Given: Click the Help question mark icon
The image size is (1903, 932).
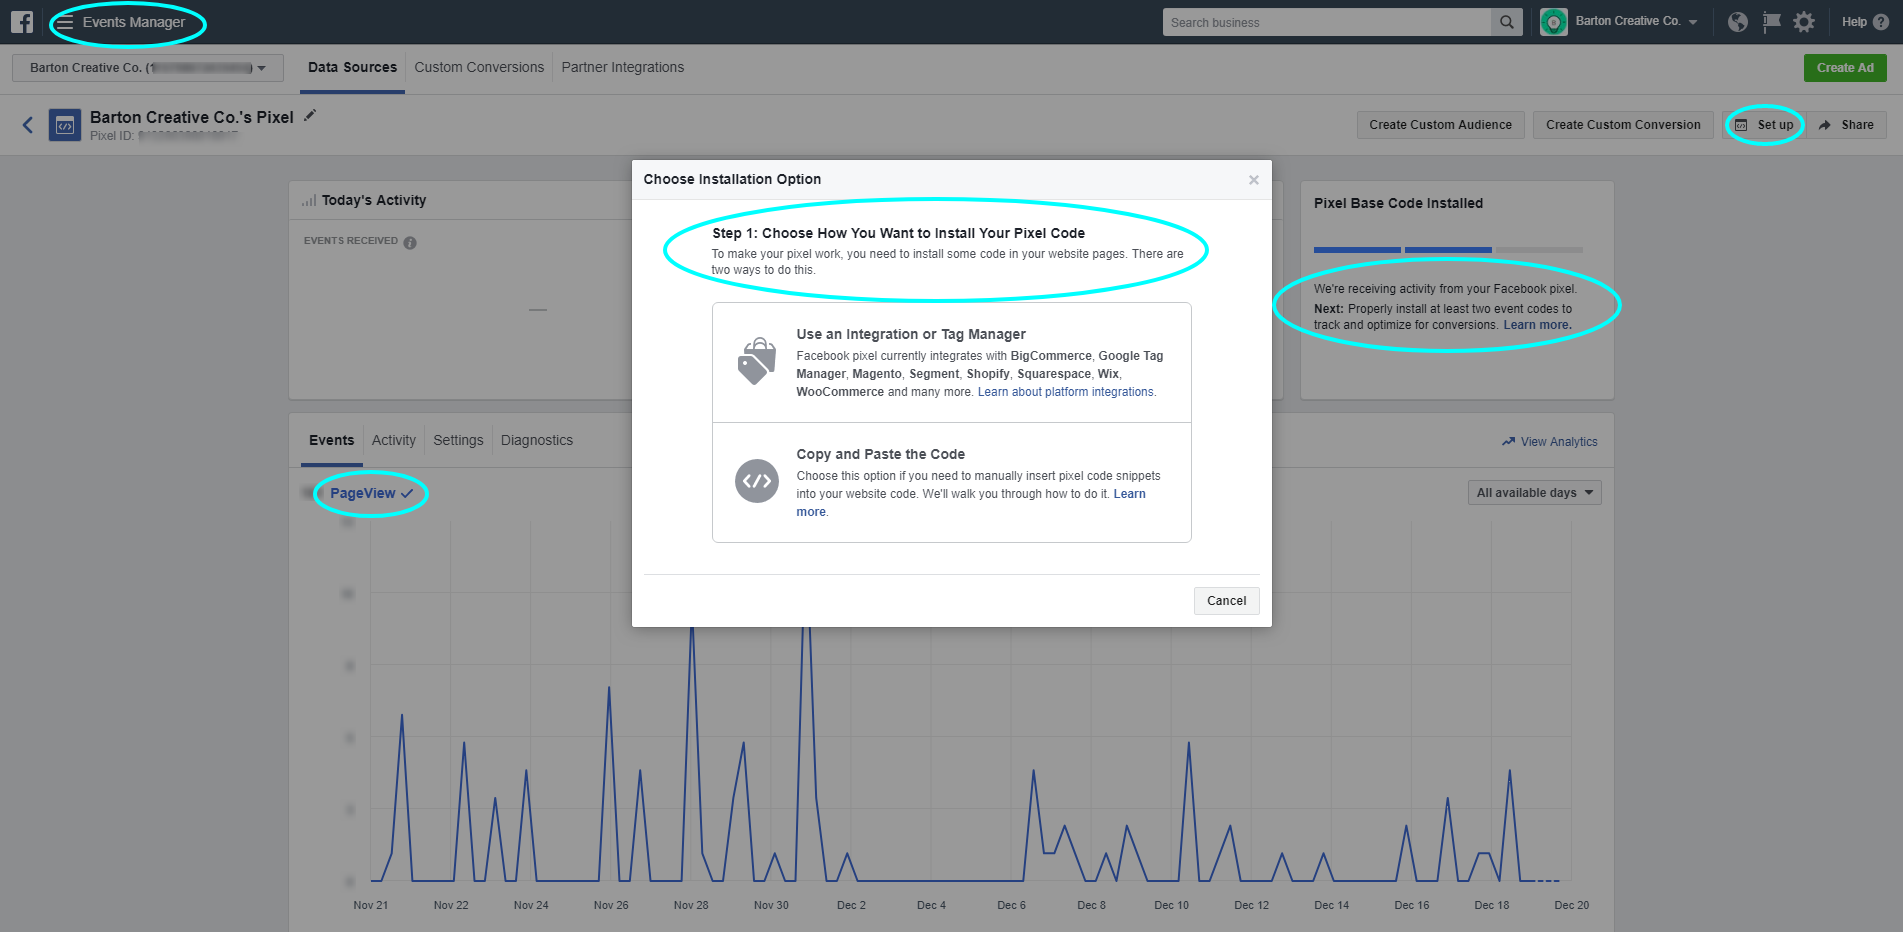Looking at the screenshot, I should 1881,22.
